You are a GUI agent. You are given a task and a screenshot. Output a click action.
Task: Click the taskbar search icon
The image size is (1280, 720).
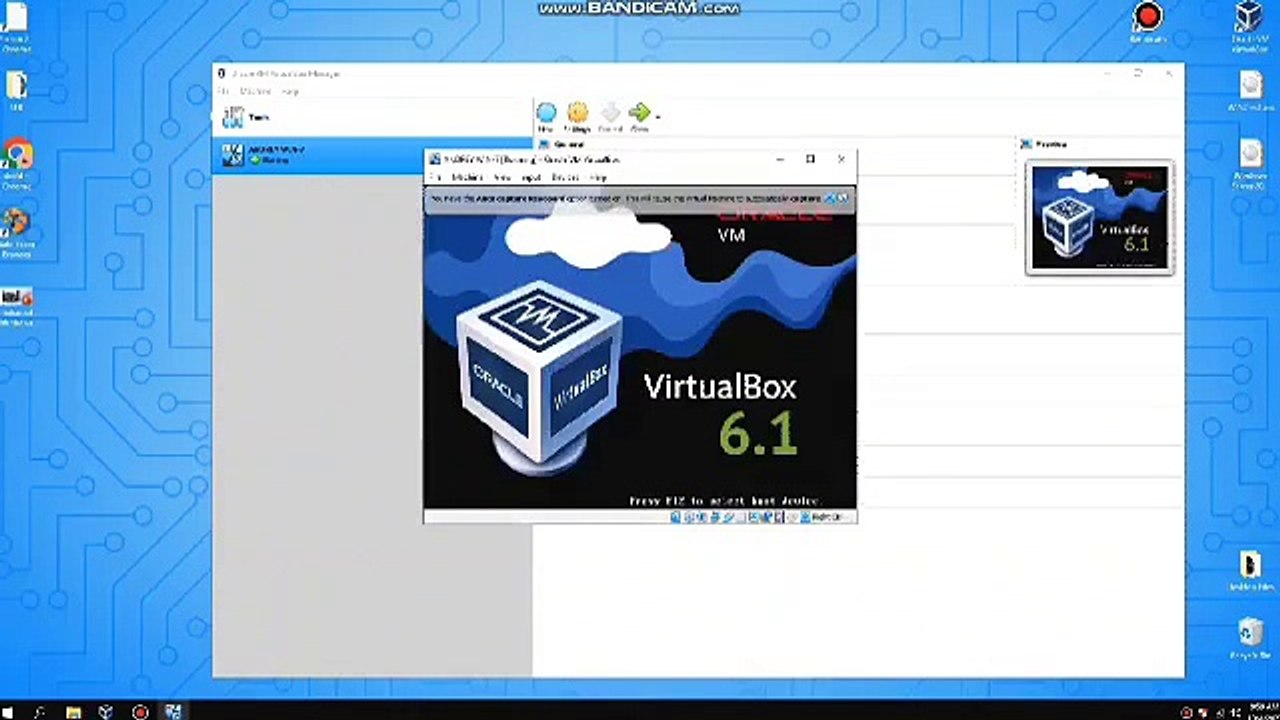pos(40,712)
